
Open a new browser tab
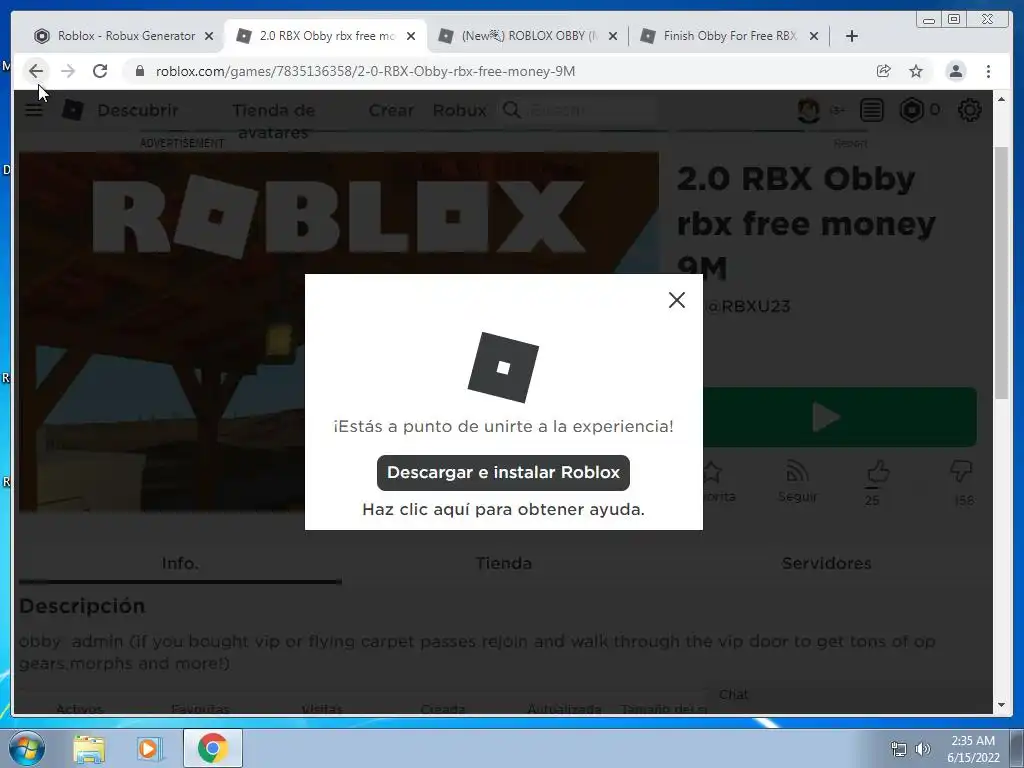click(x=852, y=36)
